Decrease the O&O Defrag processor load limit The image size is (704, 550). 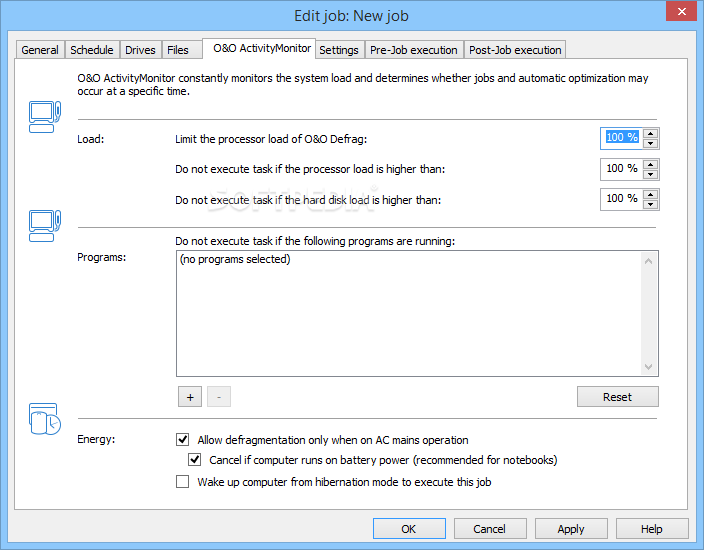point(651,144)
